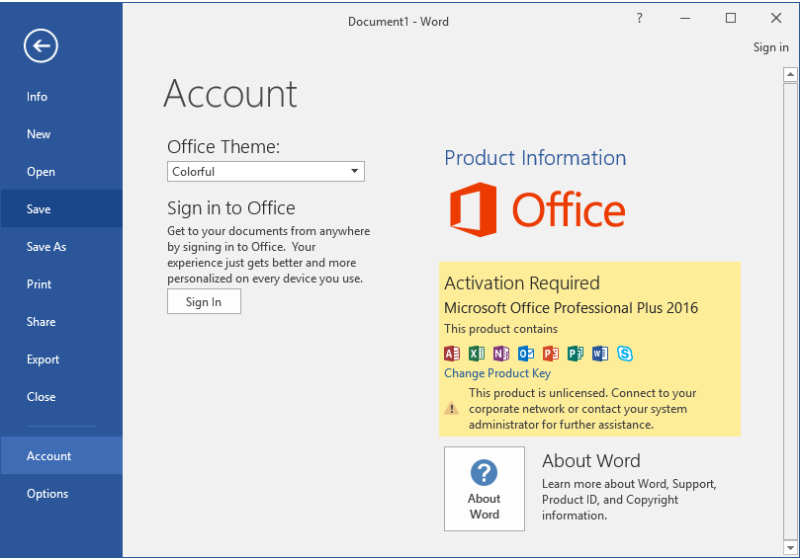
Task: Click the 'Product Information' heading
Action: tap(535, 158)
